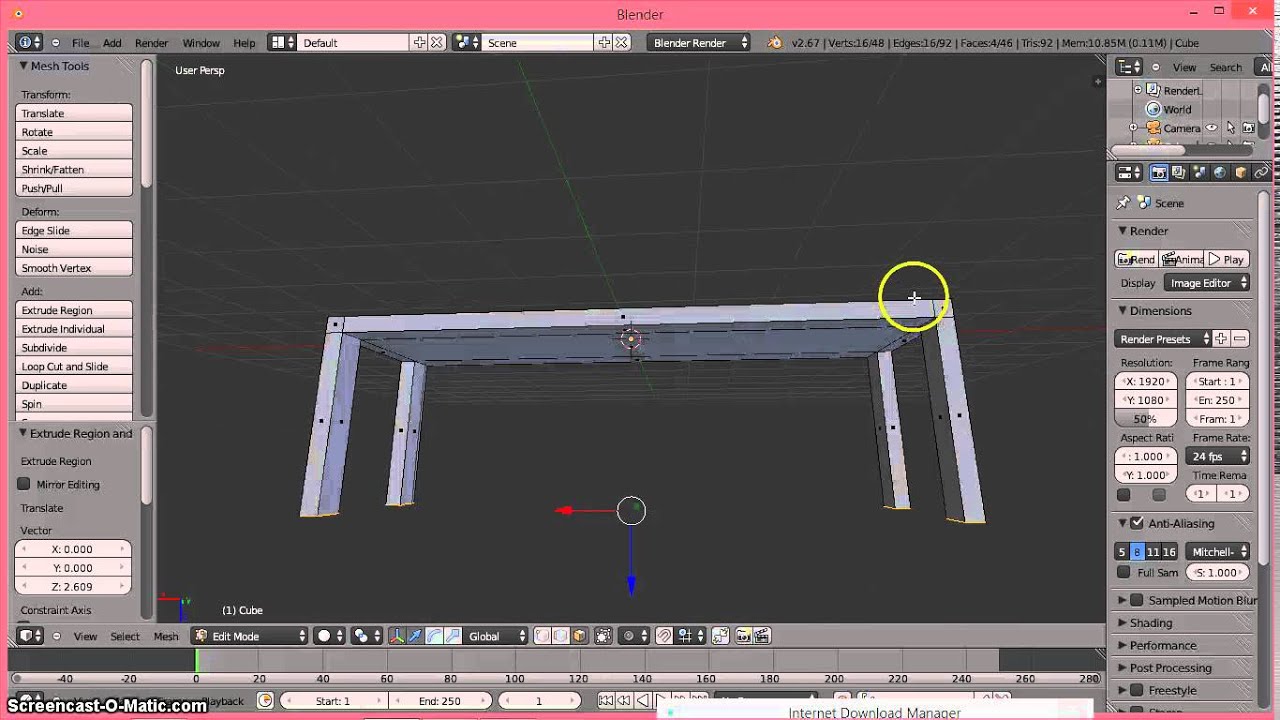Open the Object properties tab cube icon

(1241, 173)
